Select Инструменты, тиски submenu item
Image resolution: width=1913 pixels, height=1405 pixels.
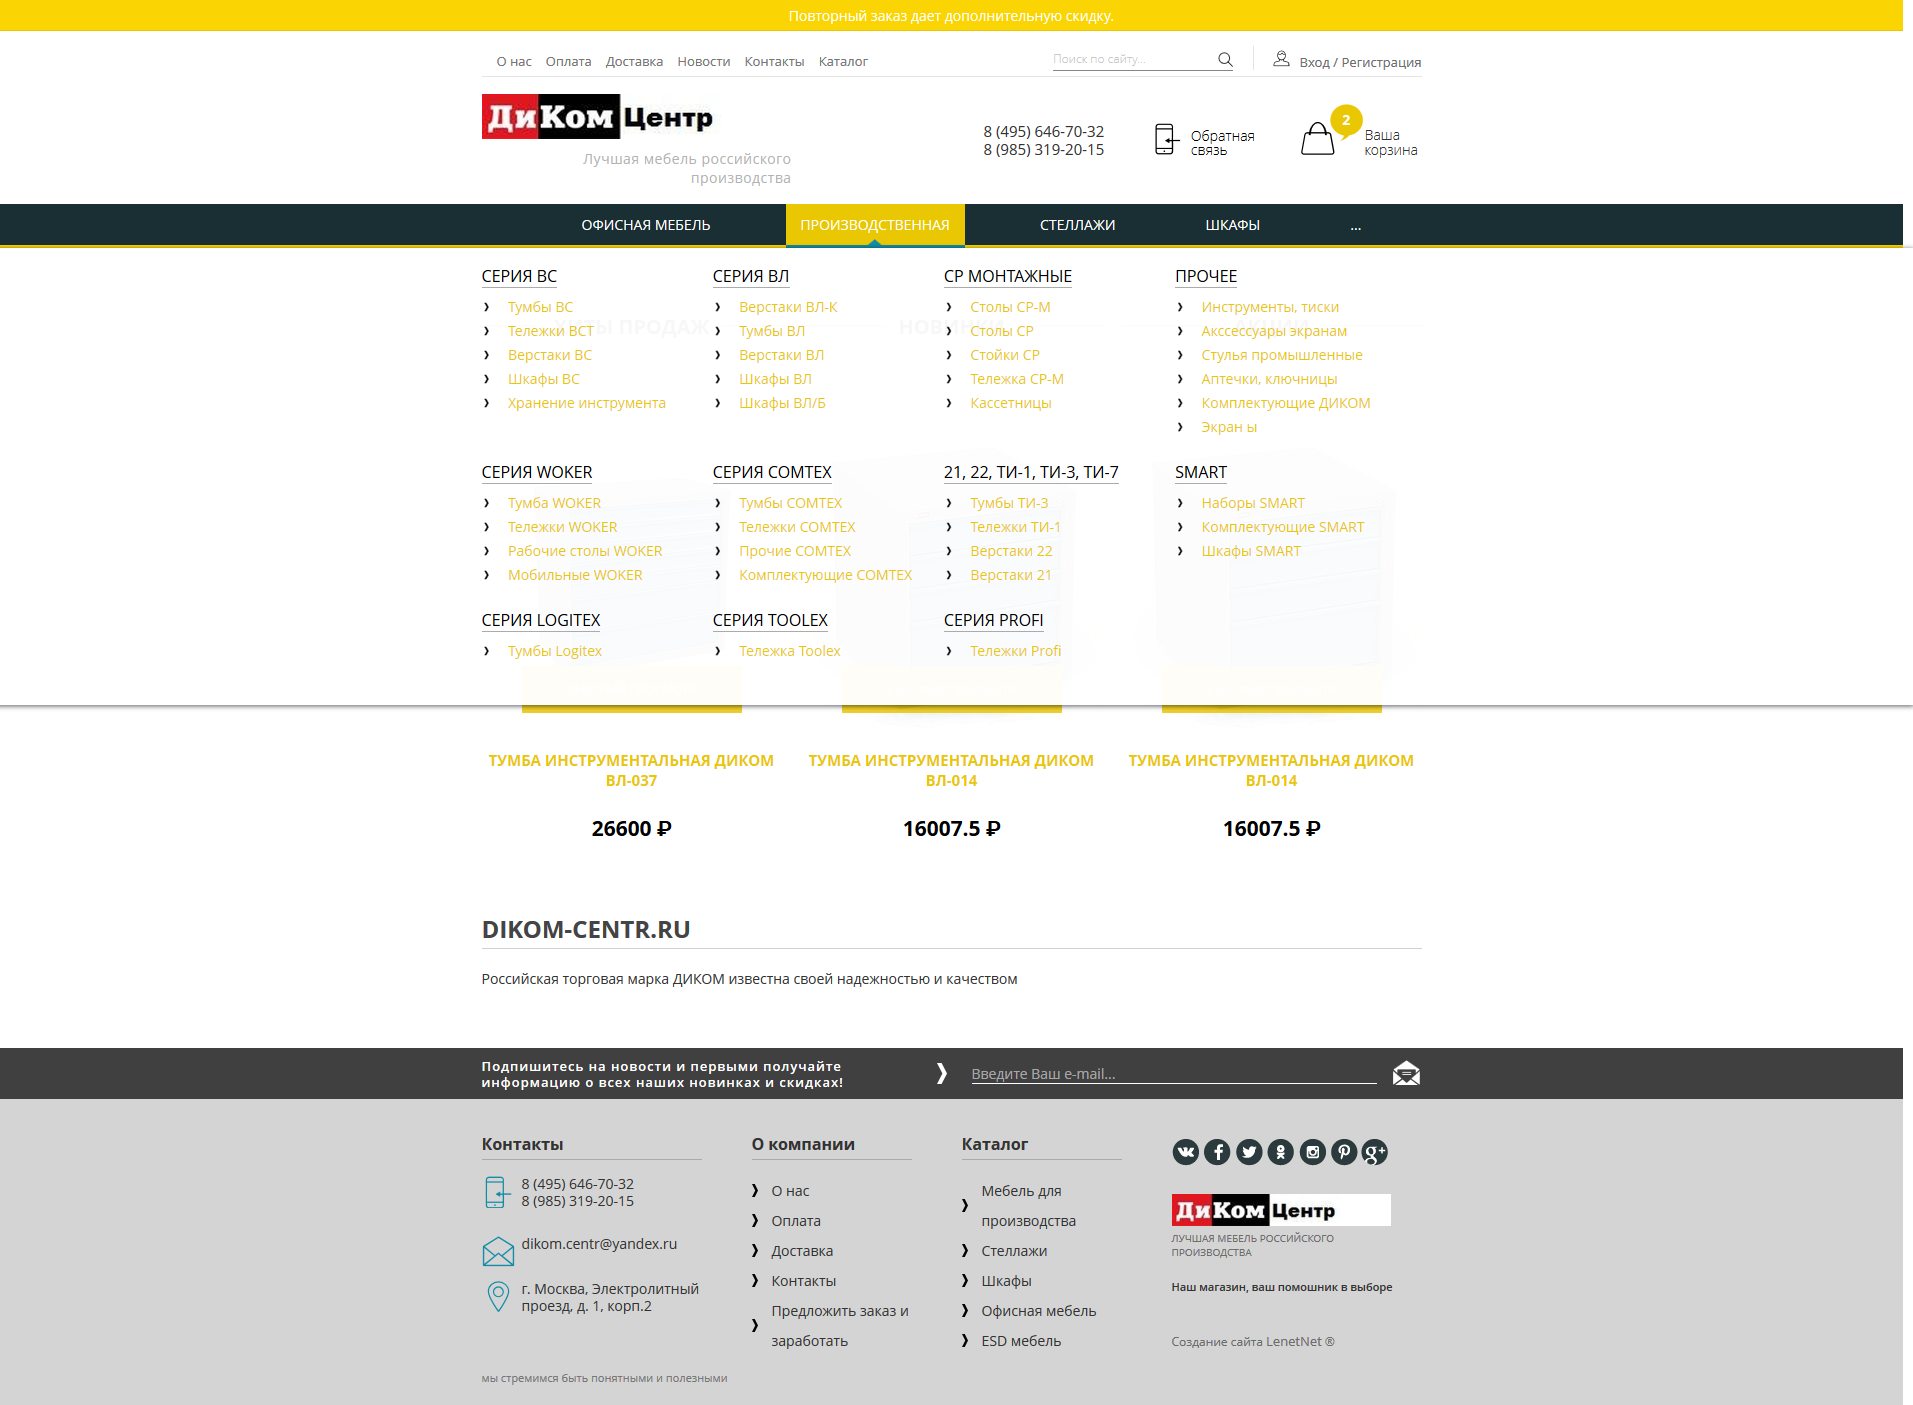[x=1270, y=307]
